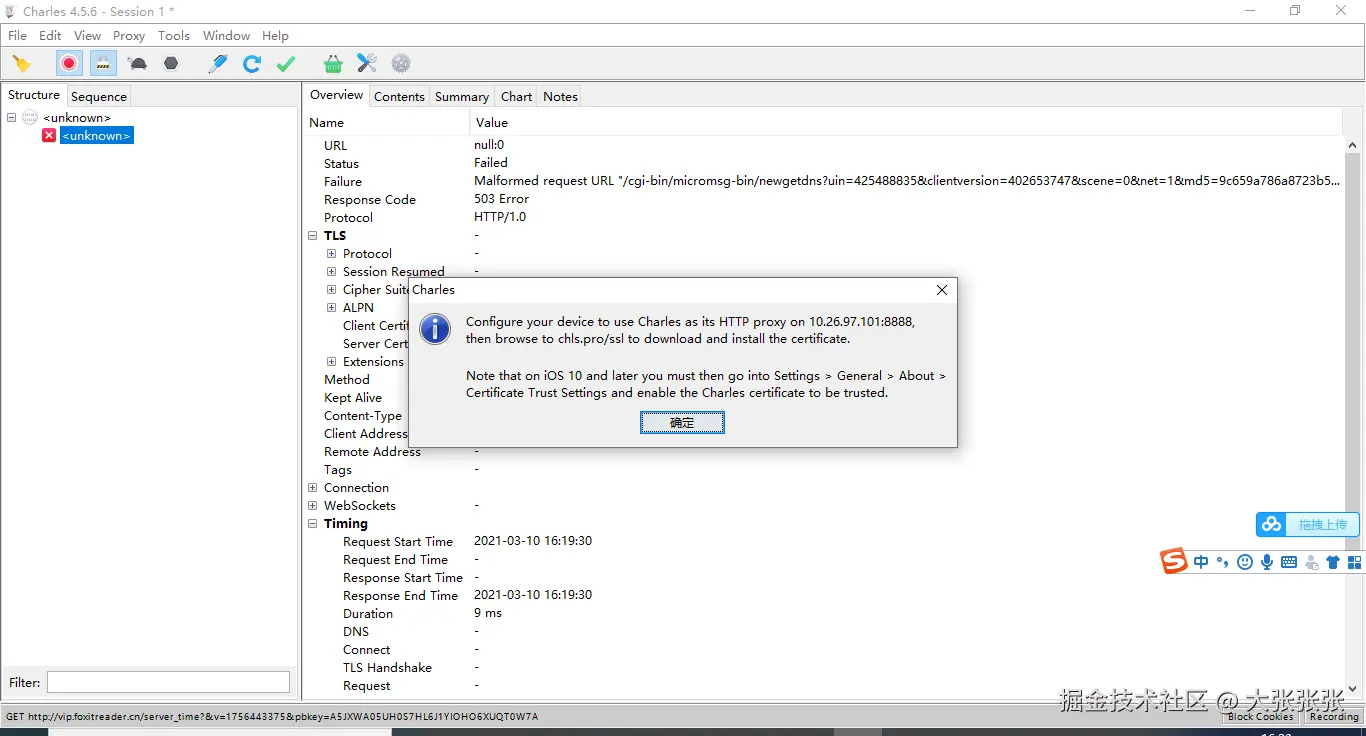Open Settings using the gray gear icon
1366x736 pixels.
pyautogui.click(x=401, y=64)
